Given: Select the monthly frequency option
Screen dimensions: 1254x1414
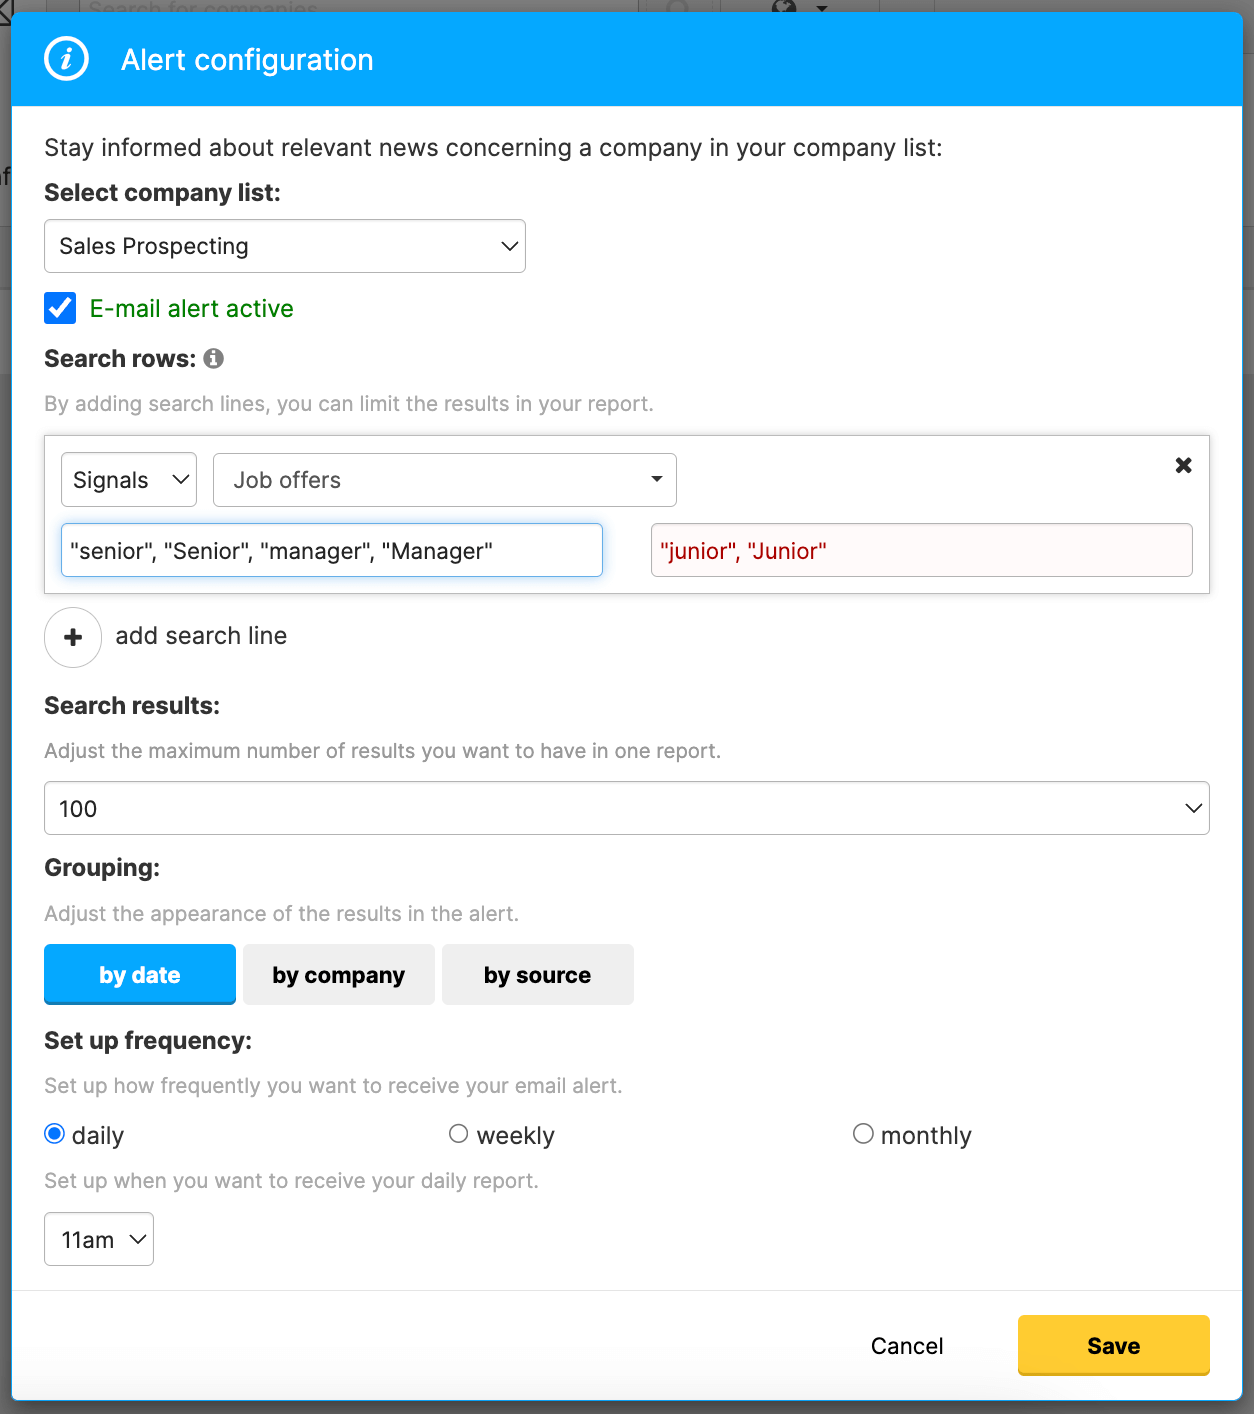Looking at the screenshot, I should tap(864, 1133).
